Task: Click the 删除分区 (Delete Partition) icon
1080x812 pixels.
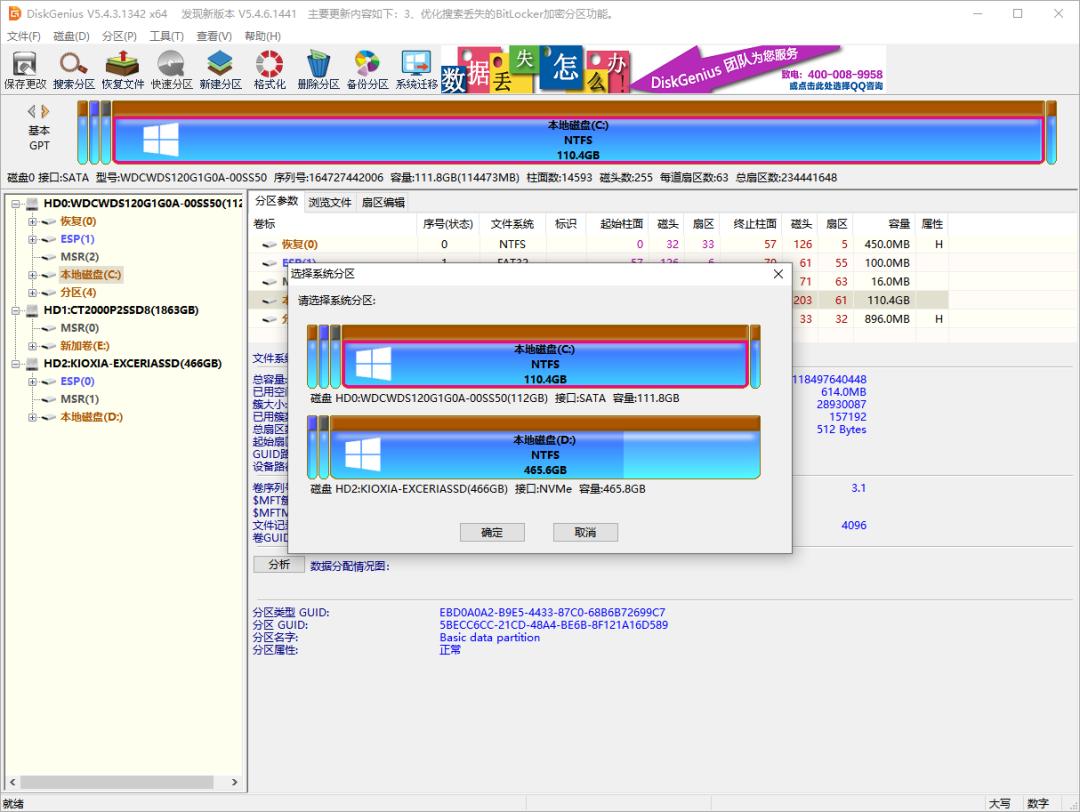Action: (x=318, y=68)
